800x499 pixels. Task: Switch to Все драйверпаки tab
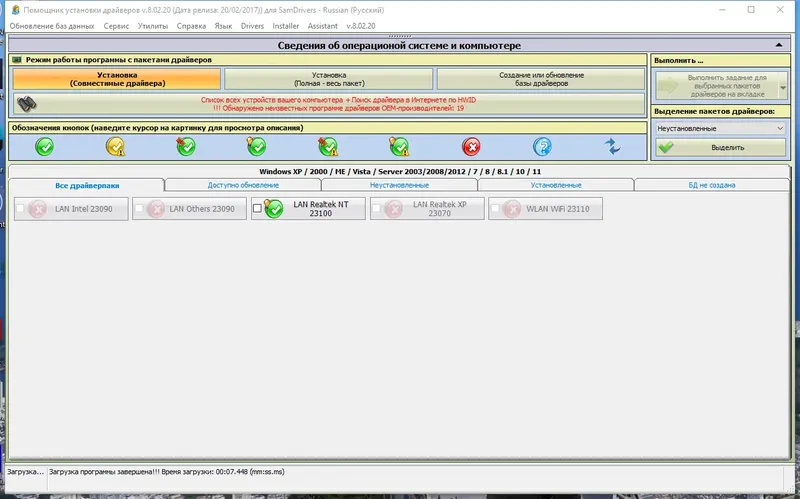[x=87, y=185]
